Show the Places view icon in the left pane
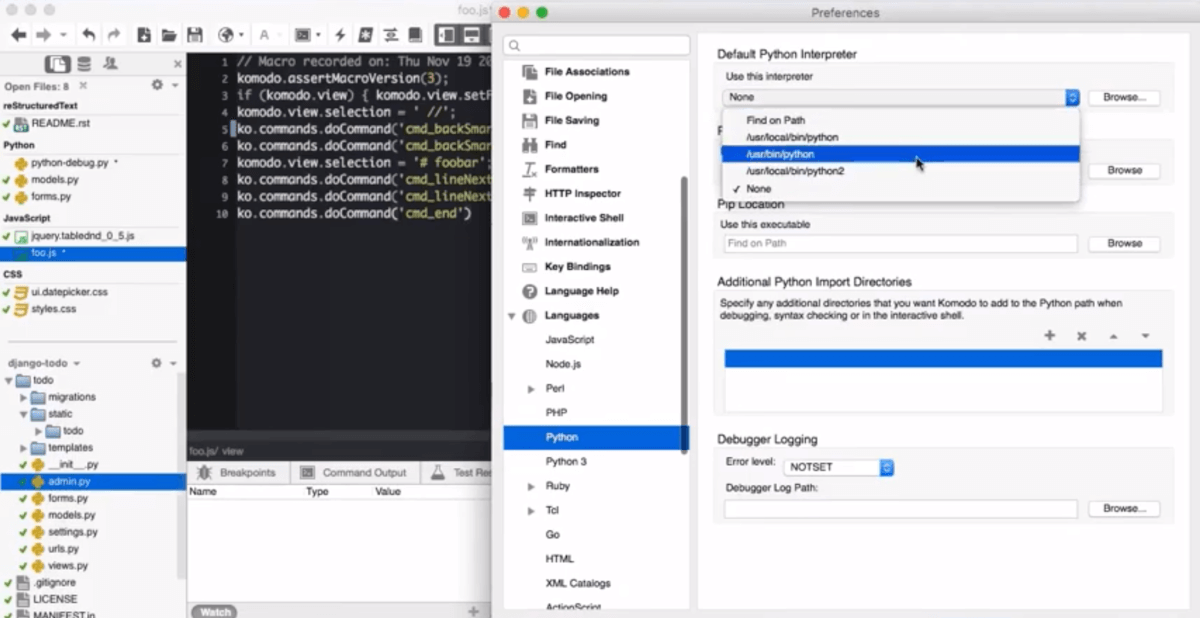The width and height of the screenshot is (1200, 618). coord(58,64)
